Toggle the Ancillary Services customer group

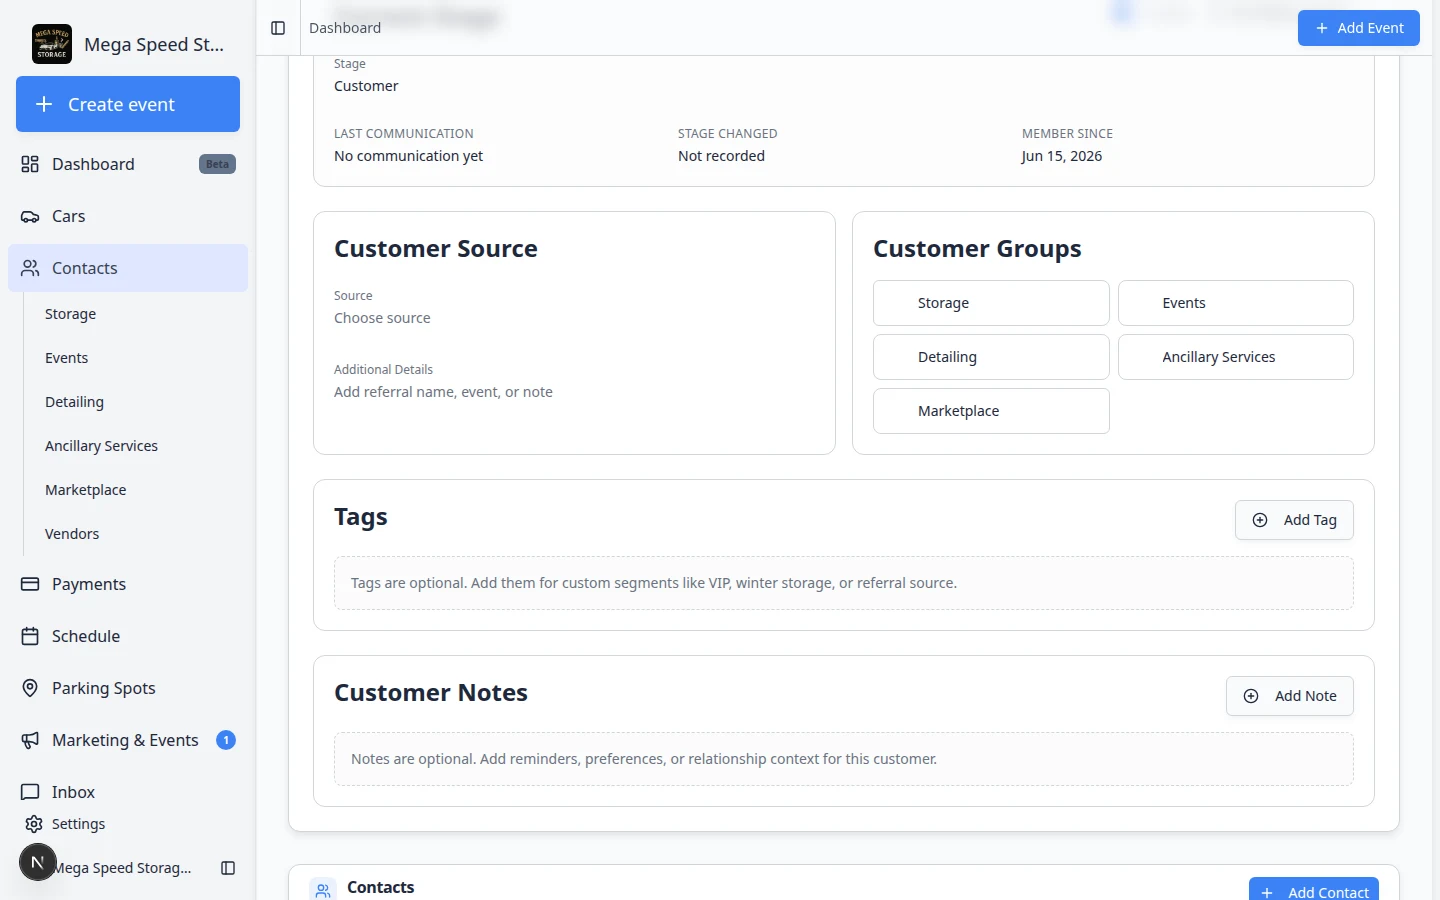1235,357
